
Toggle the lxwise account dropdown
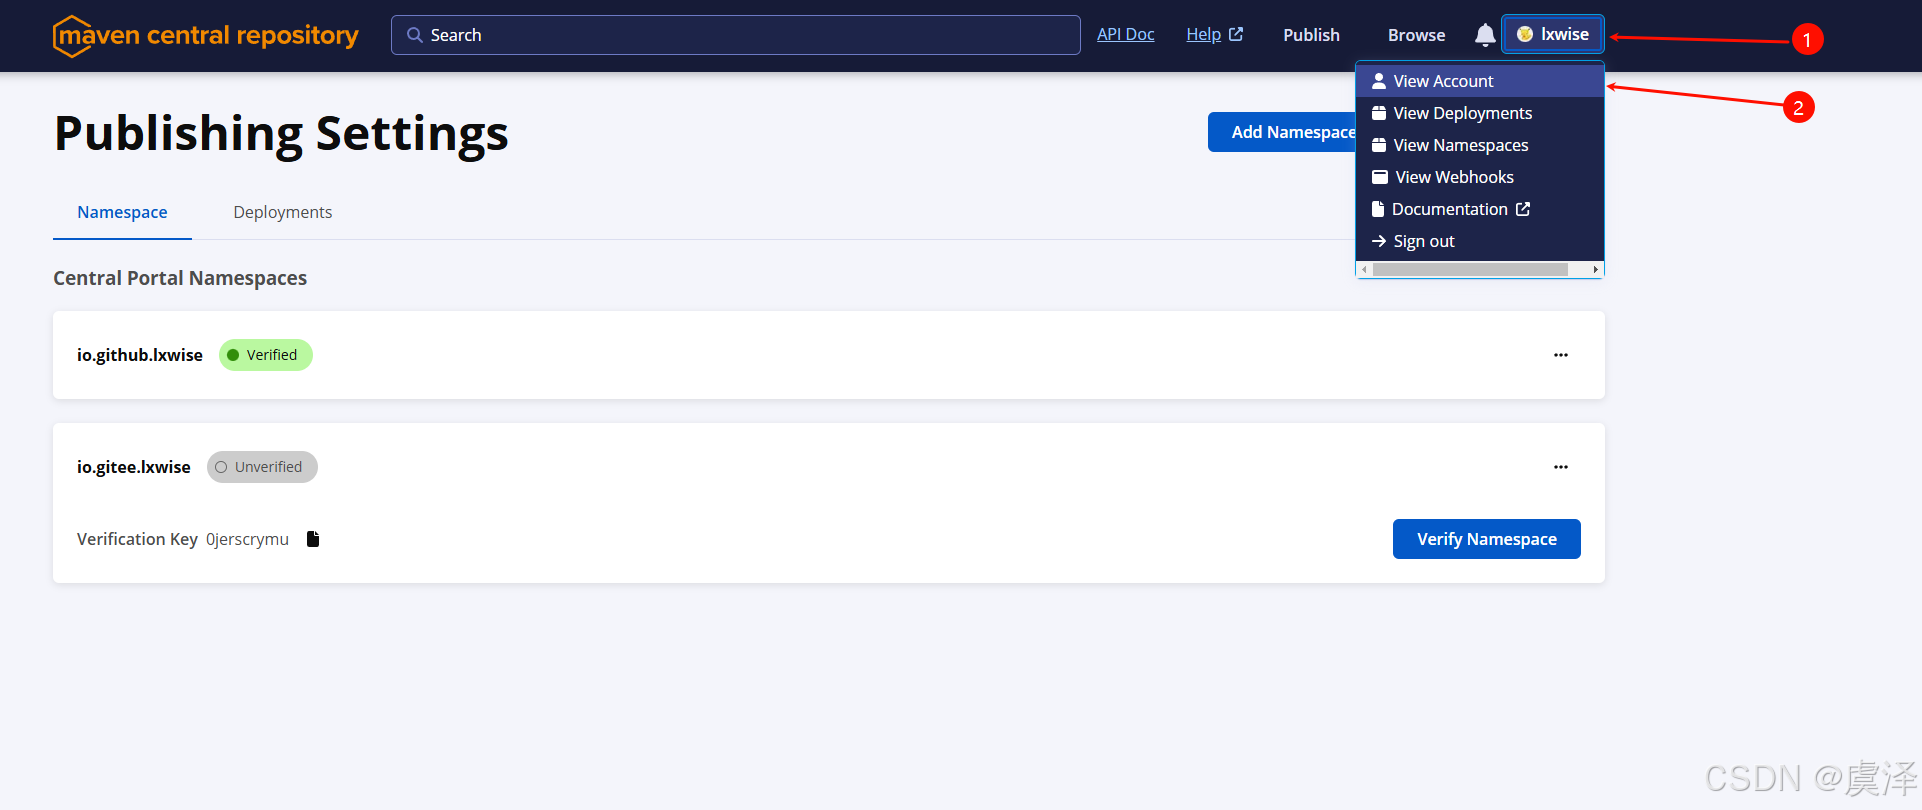click(x=1553, y=34)
